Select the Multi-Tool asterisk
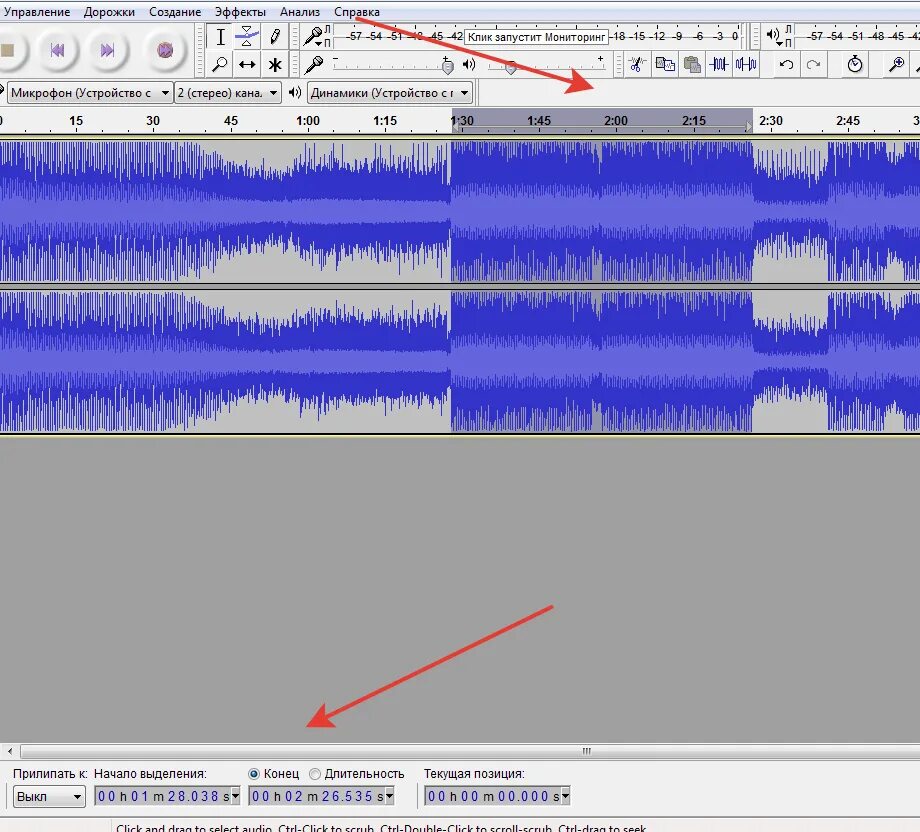 coord(275,64)
